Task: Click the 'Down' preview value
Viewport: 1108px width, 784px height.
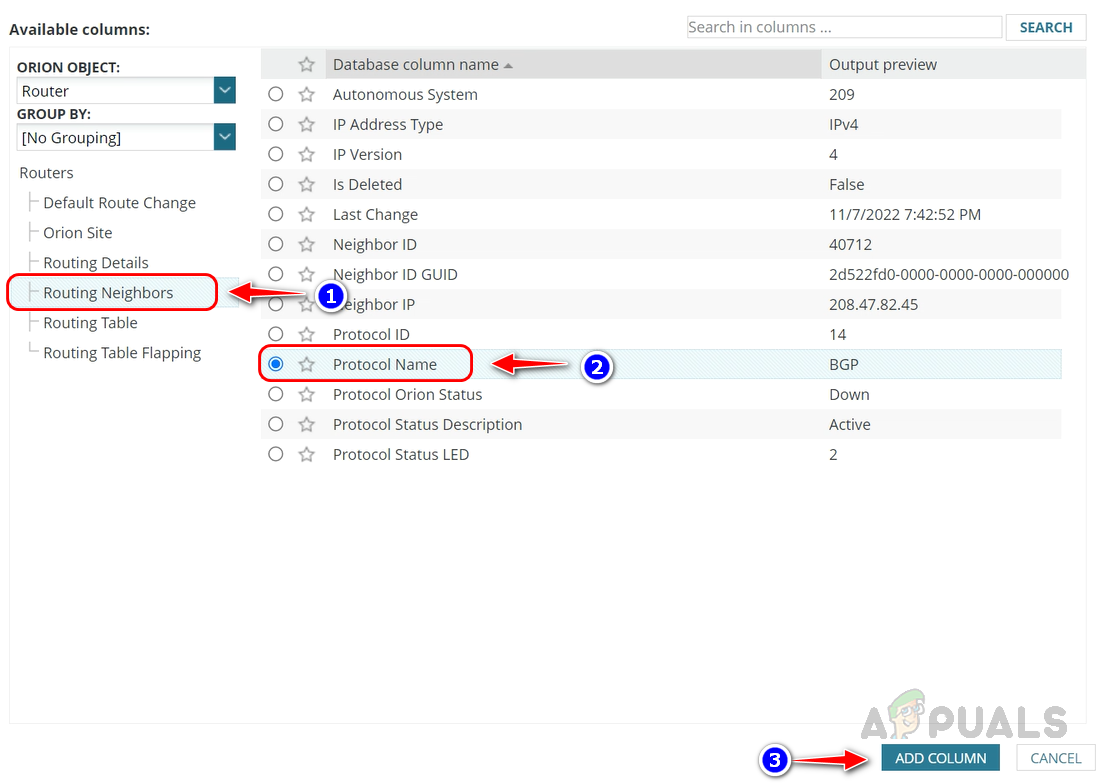Action: click(x=849, y=394)
